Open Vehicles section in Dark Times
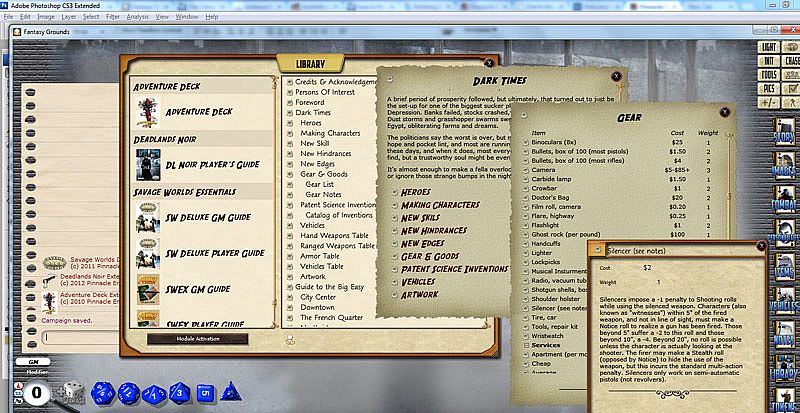This screenshot has height=413, width=800. point(418,282)
